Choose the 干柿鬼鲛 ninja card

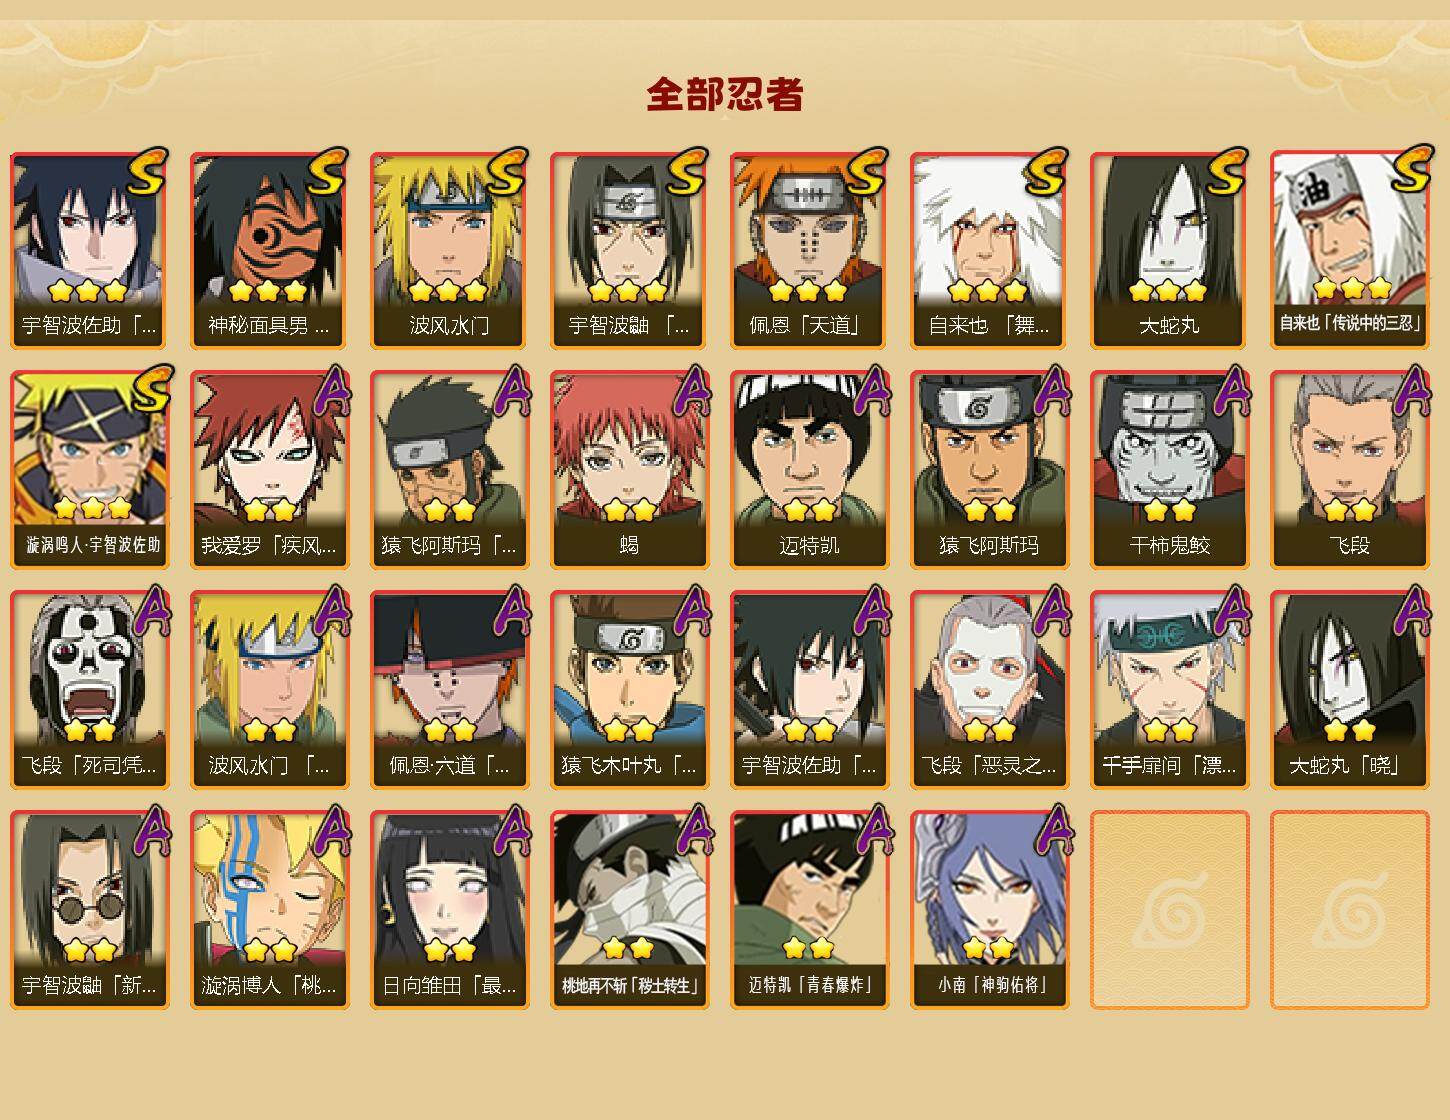pos(1169,470)
